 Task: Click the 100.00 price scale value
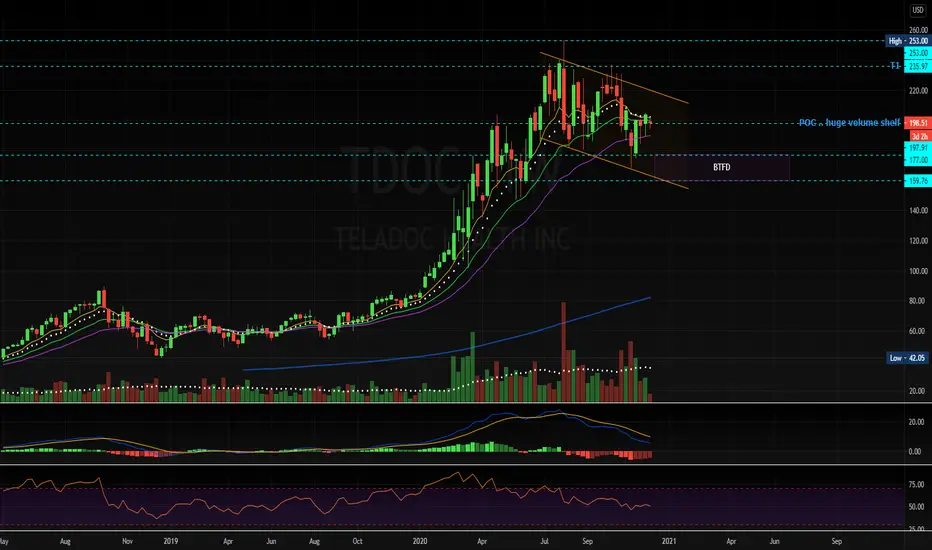917,271
